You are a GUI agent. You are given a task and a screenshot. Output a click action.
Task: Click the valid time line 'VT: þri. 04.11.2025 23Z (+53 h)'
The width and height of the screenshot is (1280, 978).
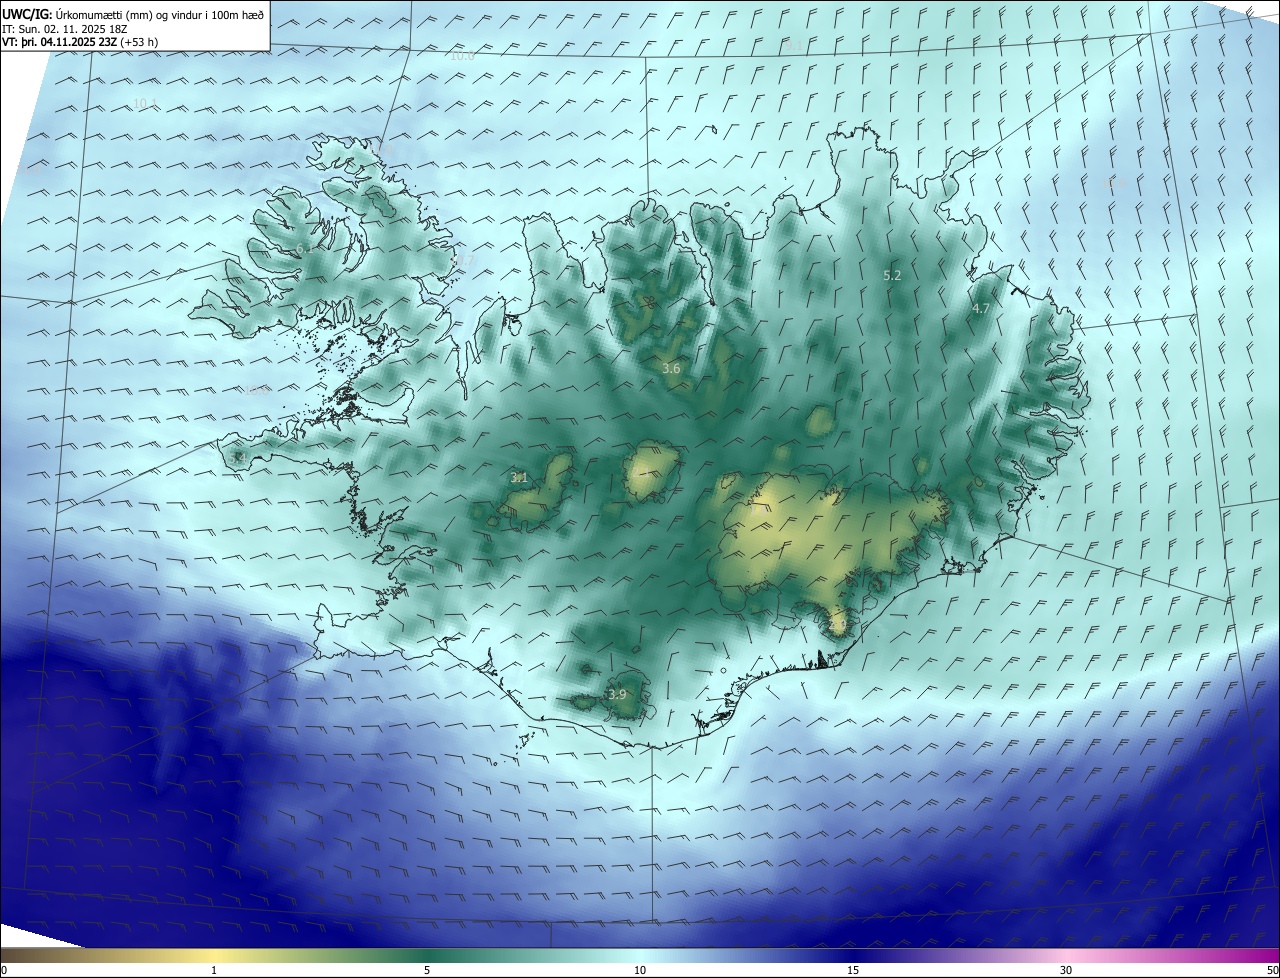pyautogui.click(x=80, y=42)
